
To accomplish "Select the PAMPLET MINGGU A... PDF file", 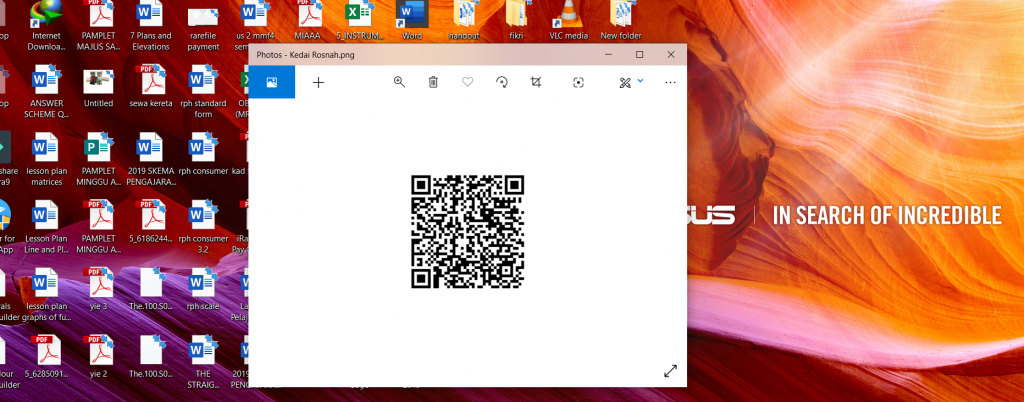I will pyautogui.click(x=99, y=227).
